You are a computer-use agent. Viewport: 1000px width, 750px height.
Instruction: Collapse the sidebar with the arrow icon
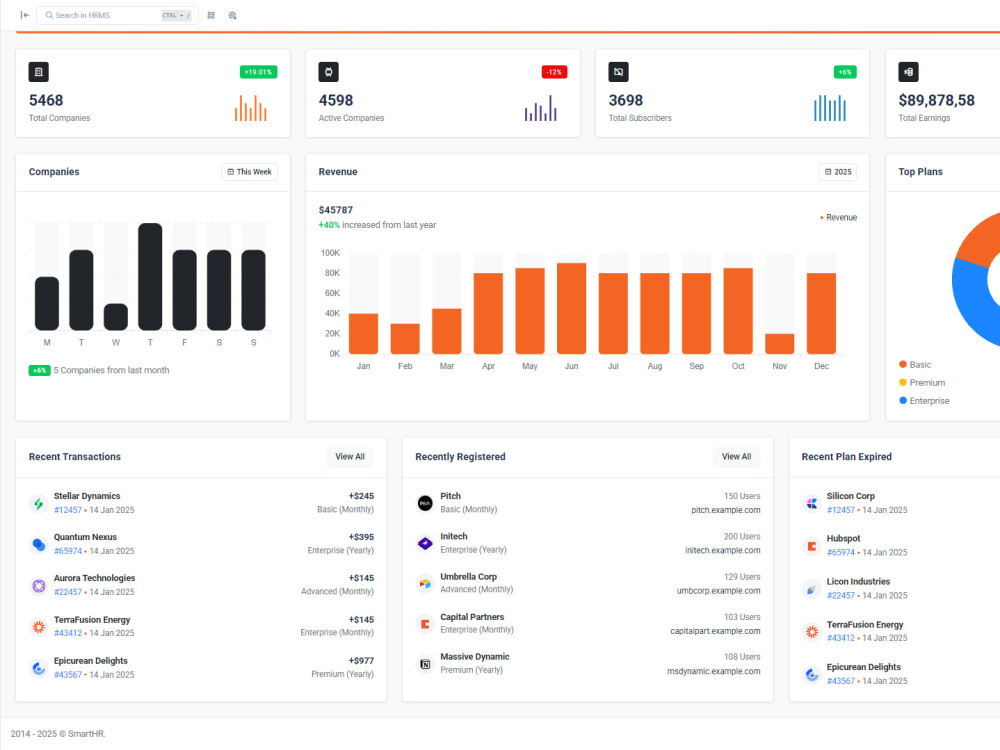[x=25, y=15]
